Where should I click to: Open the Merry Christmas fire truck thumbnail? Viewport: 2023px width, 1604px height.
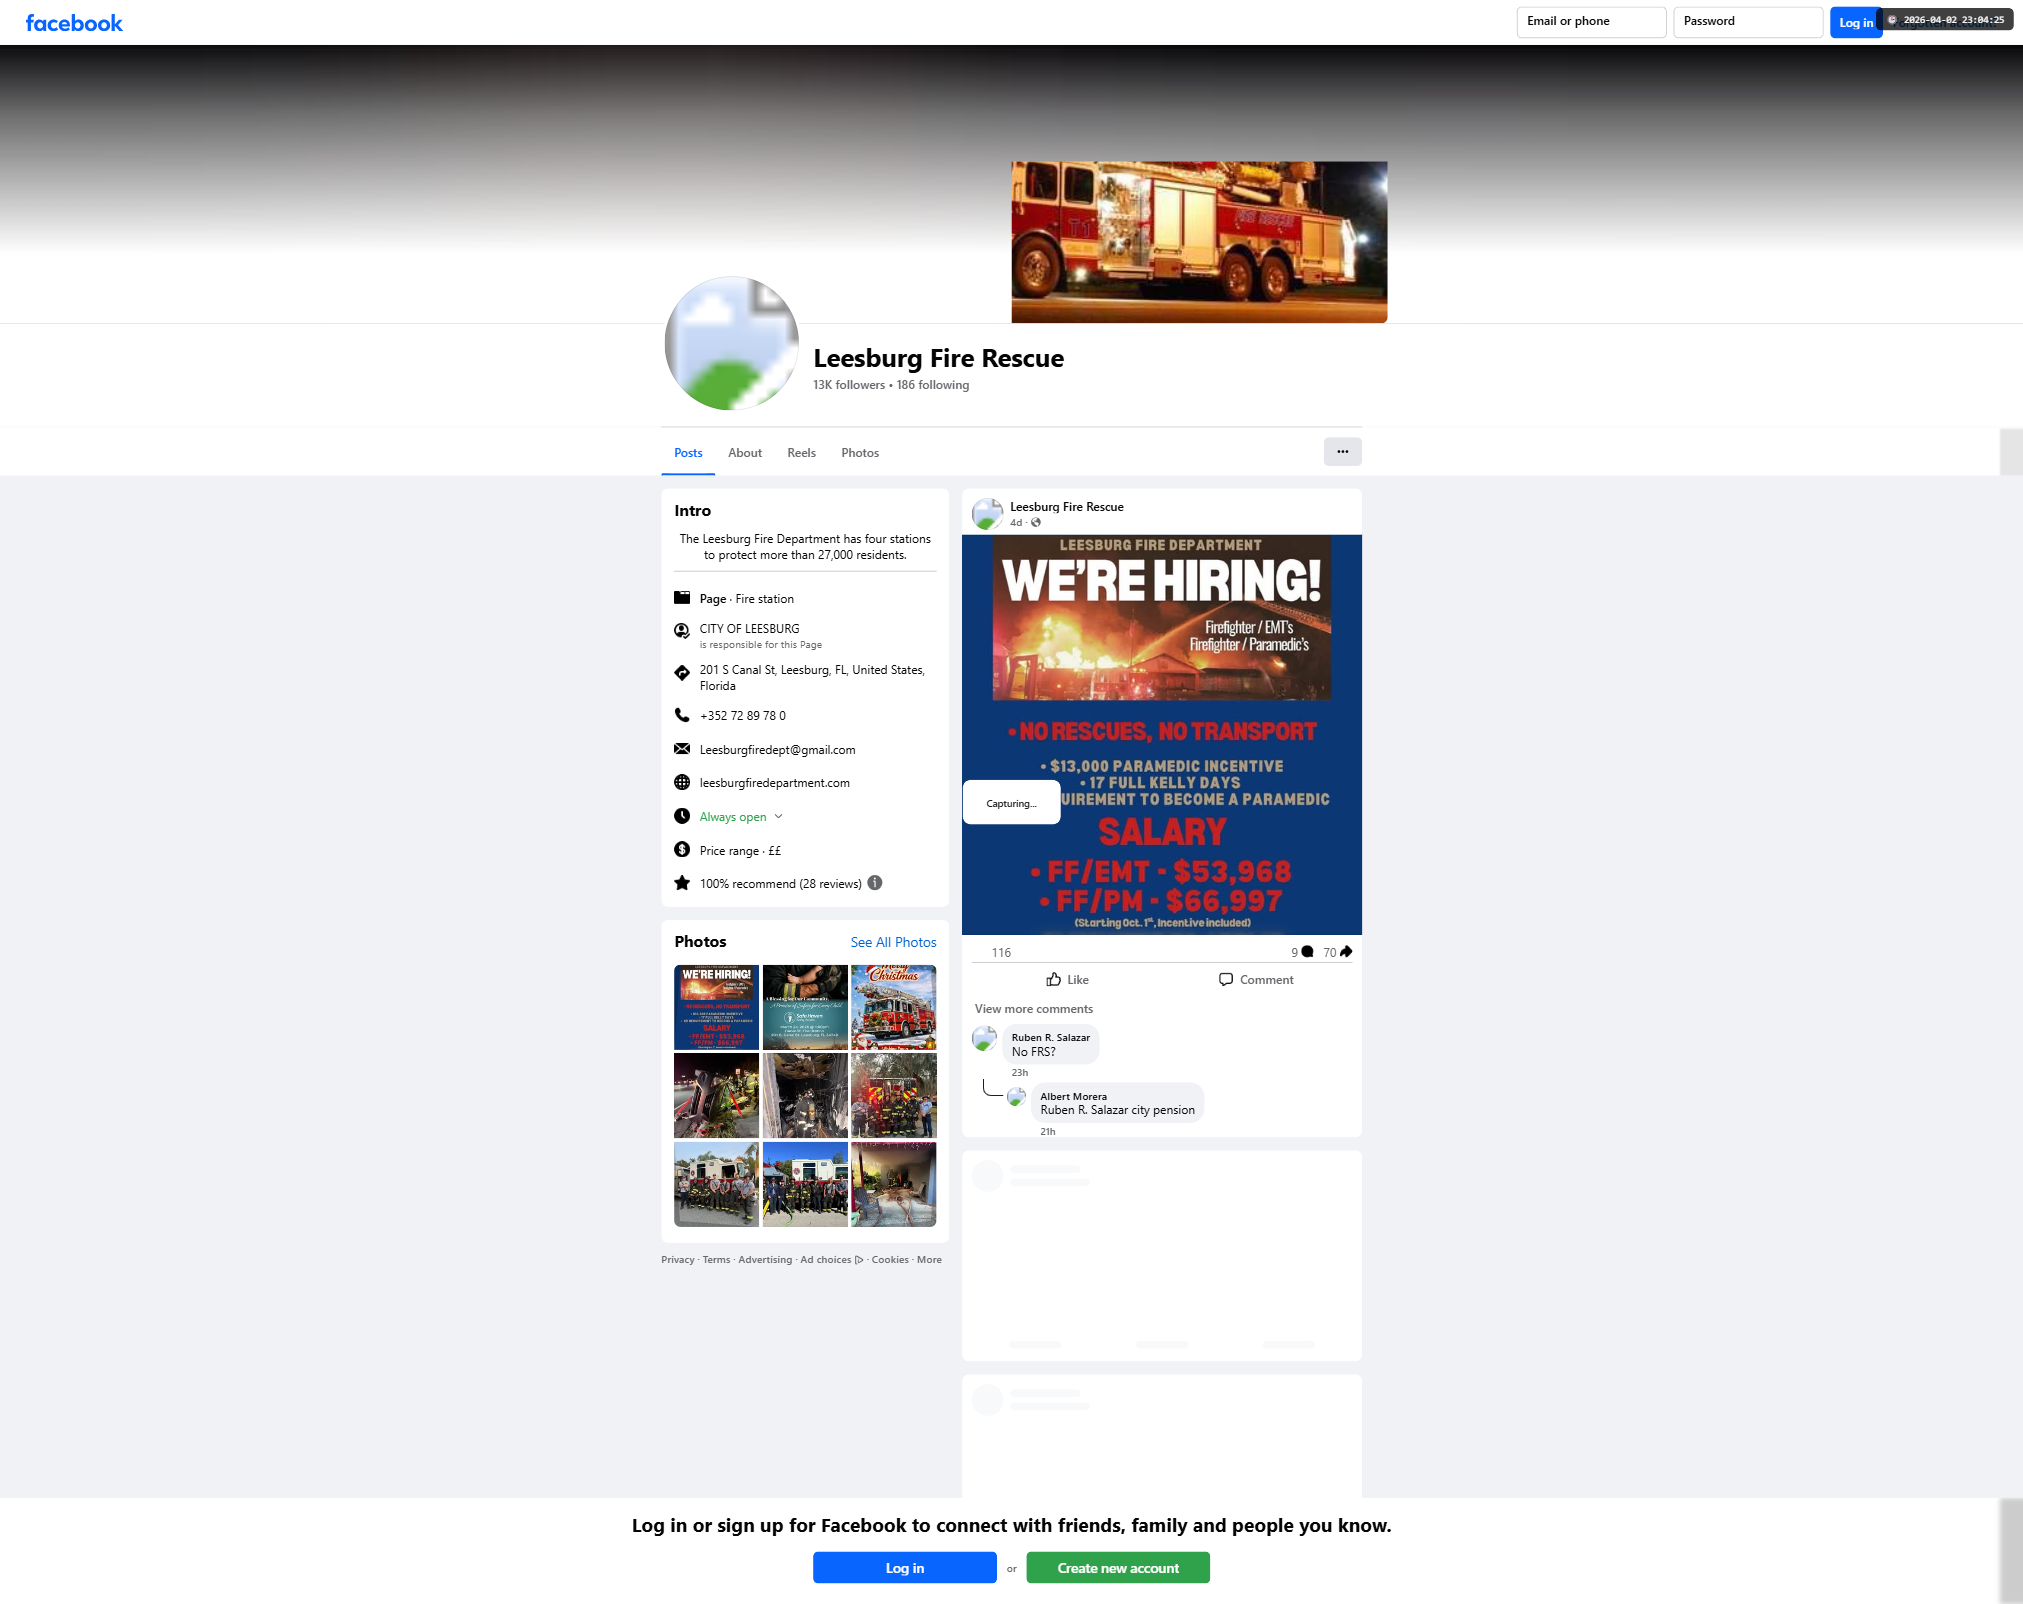(x=894, y=1007)
